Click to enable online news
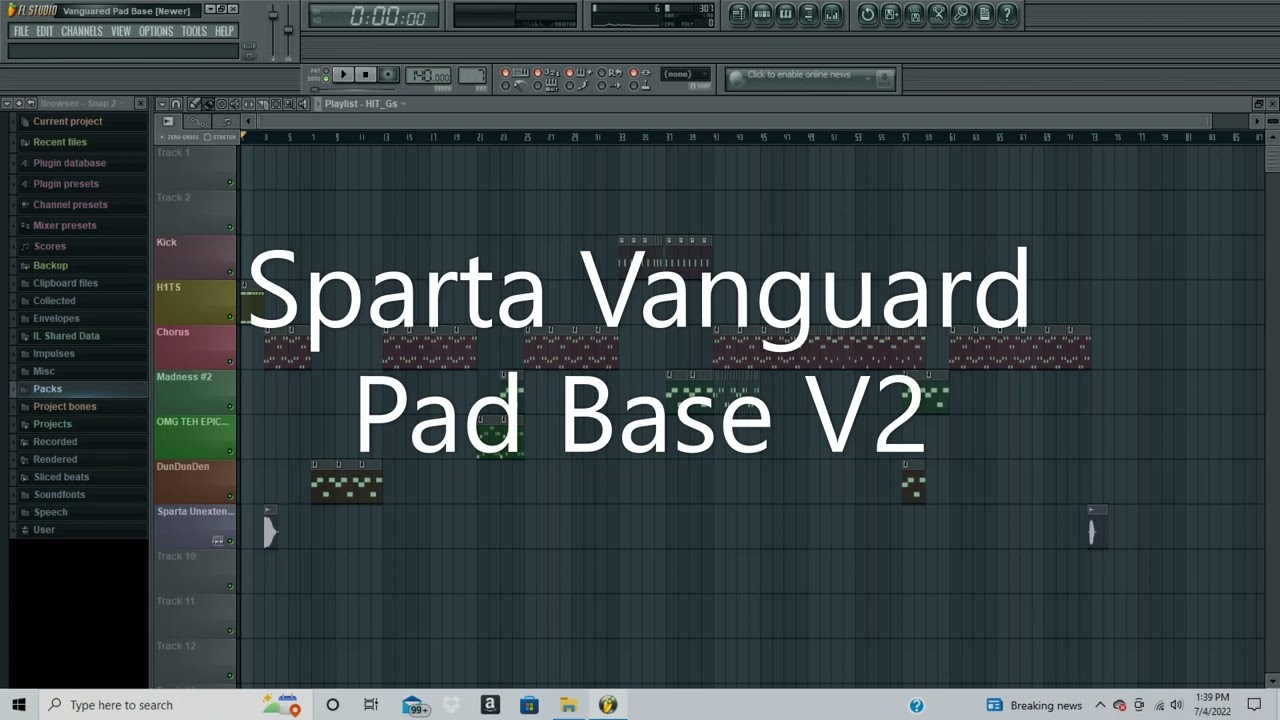1280x720 pixels. pos(798,75)
